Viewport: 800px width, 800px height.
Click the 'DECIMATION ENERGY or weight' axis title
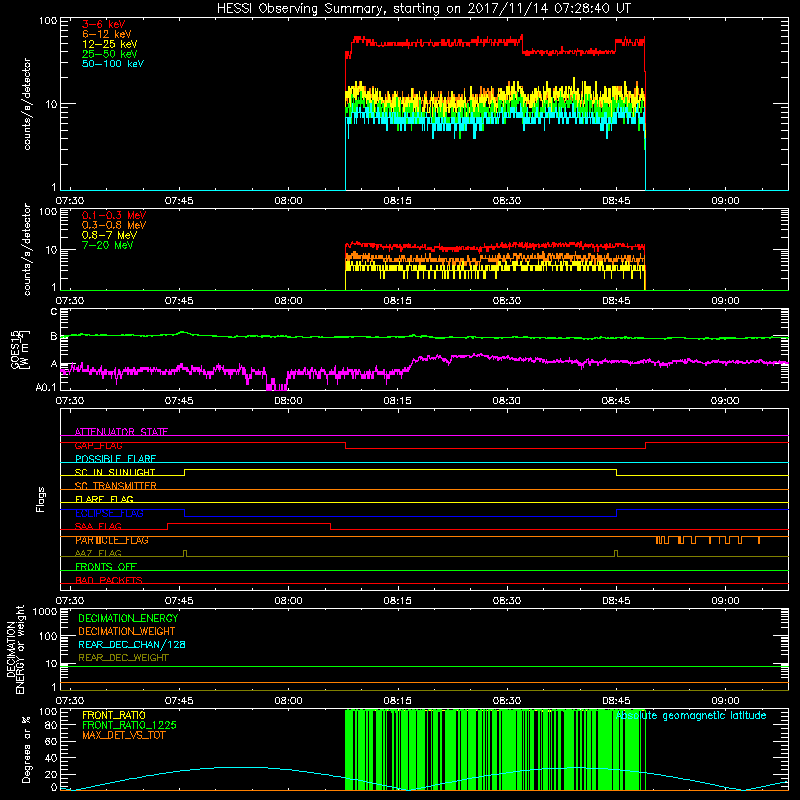coord(15,649)
